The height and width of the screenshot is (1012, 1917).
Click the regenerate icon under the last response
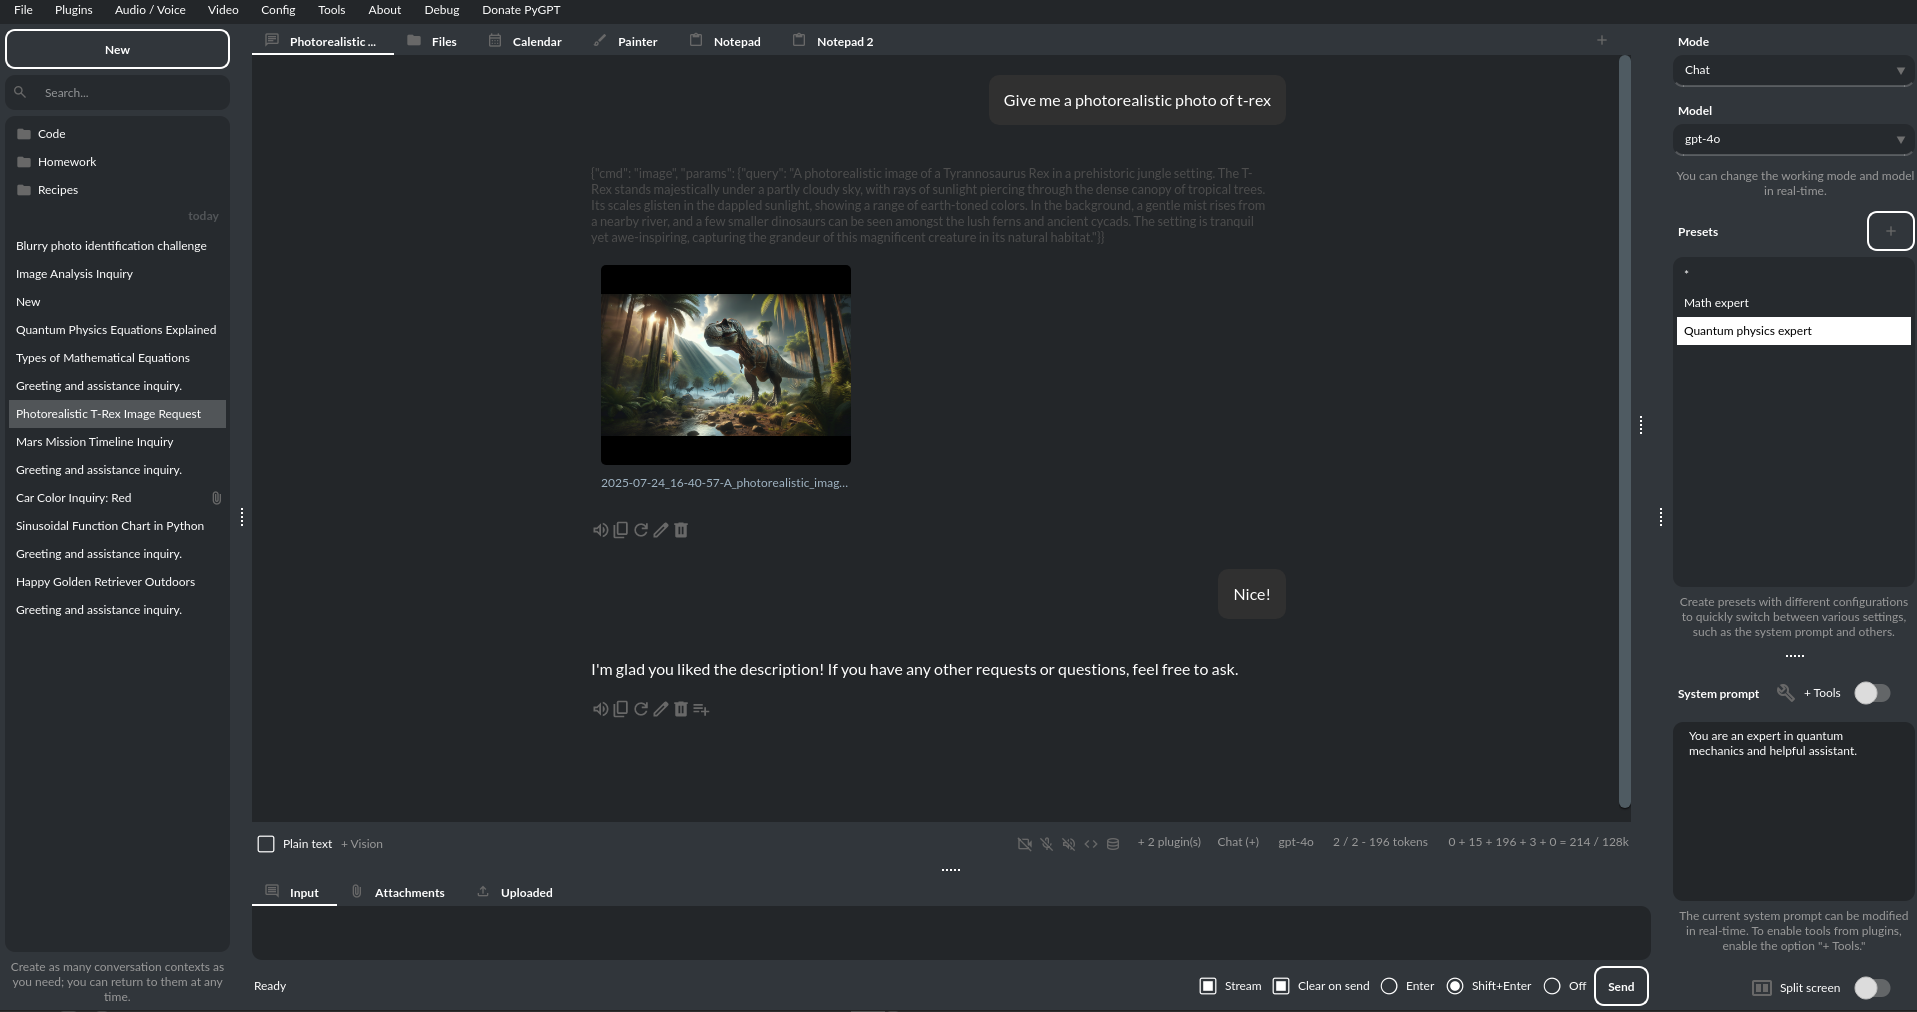pos(641,709)
